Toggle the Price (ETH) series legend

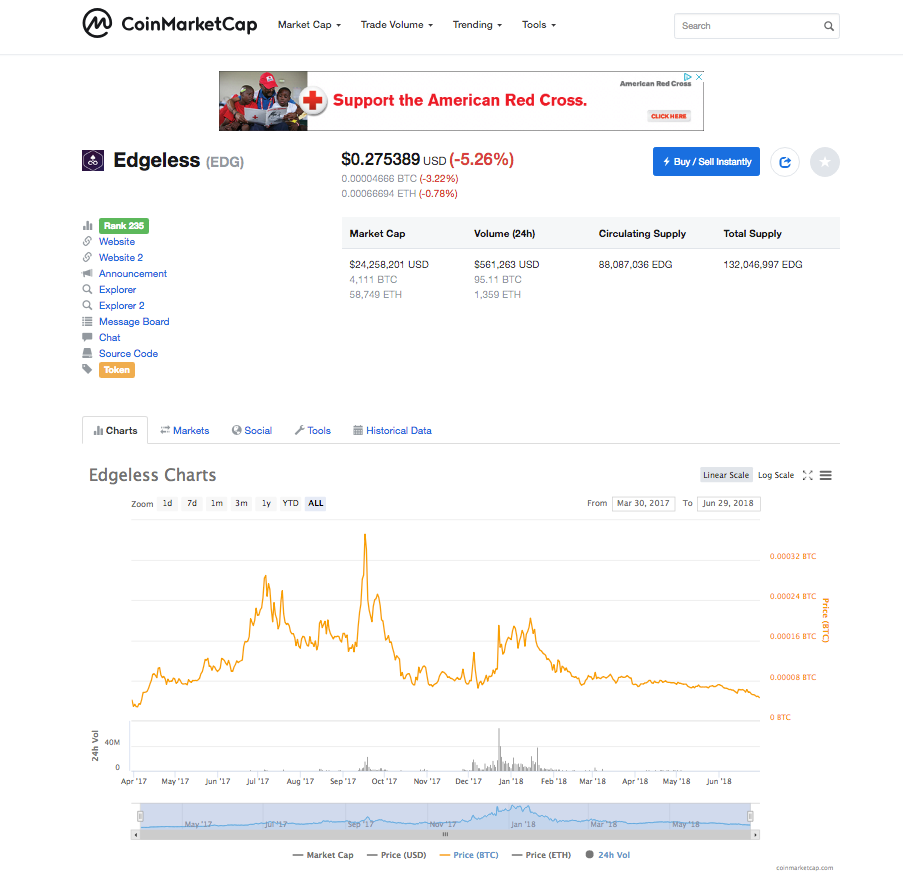[541, 855]
